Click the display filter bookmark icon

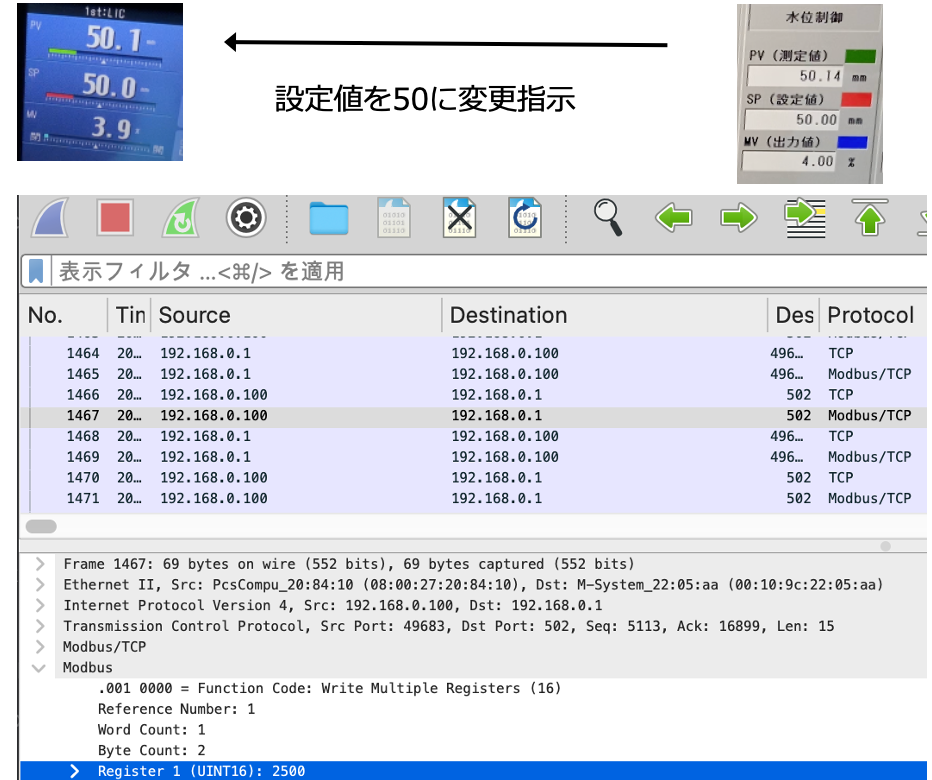coord(36,271)
